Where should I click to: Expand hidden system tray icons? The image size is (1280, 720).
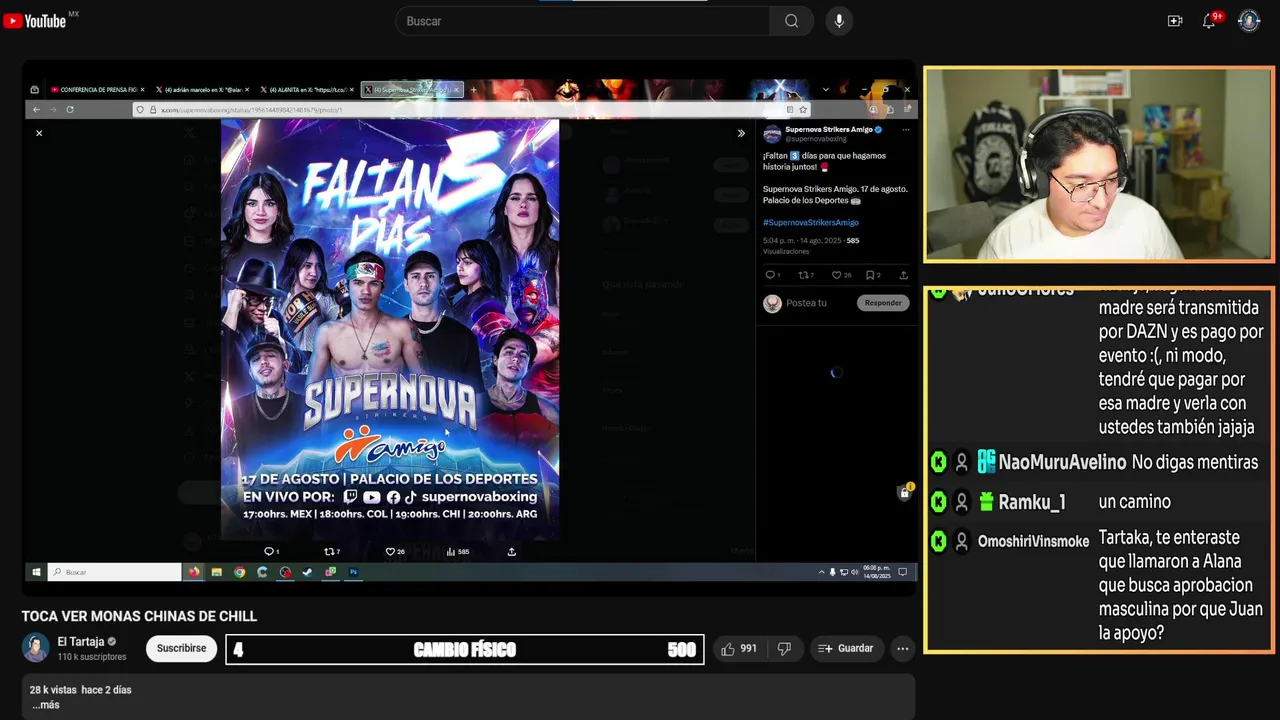[x=822, y=572]
